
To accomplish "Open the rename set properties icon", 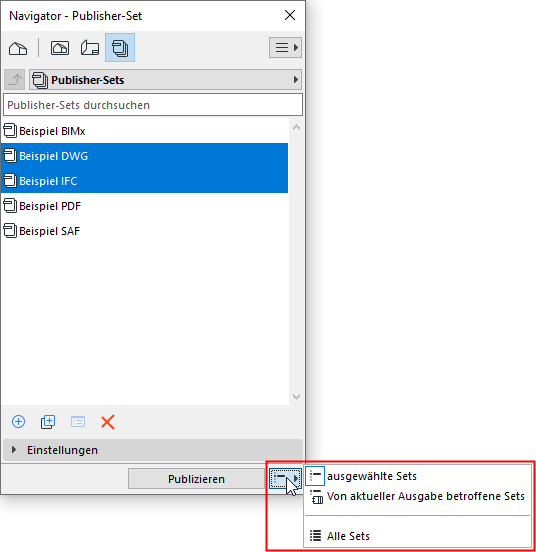I will [x=78, y=422].
